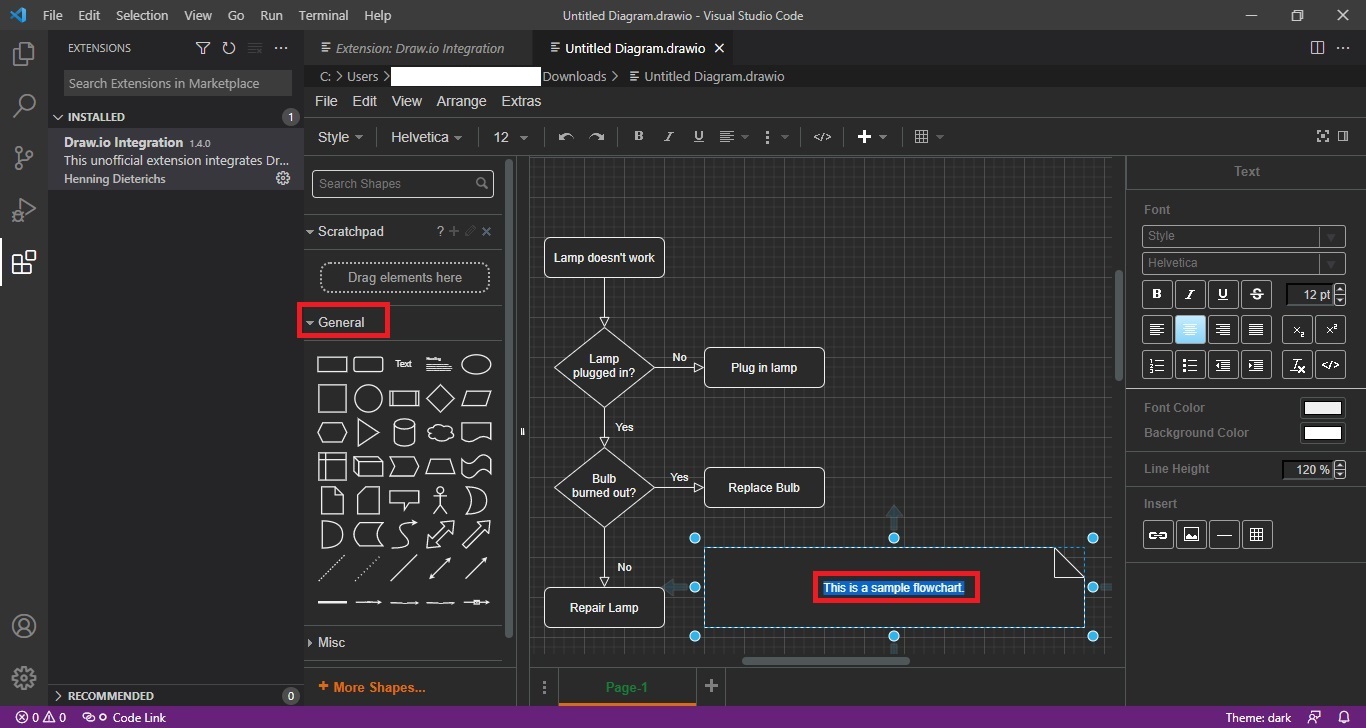Change the Font Color swatch
1366x728 pixels.
(1322, 407)
